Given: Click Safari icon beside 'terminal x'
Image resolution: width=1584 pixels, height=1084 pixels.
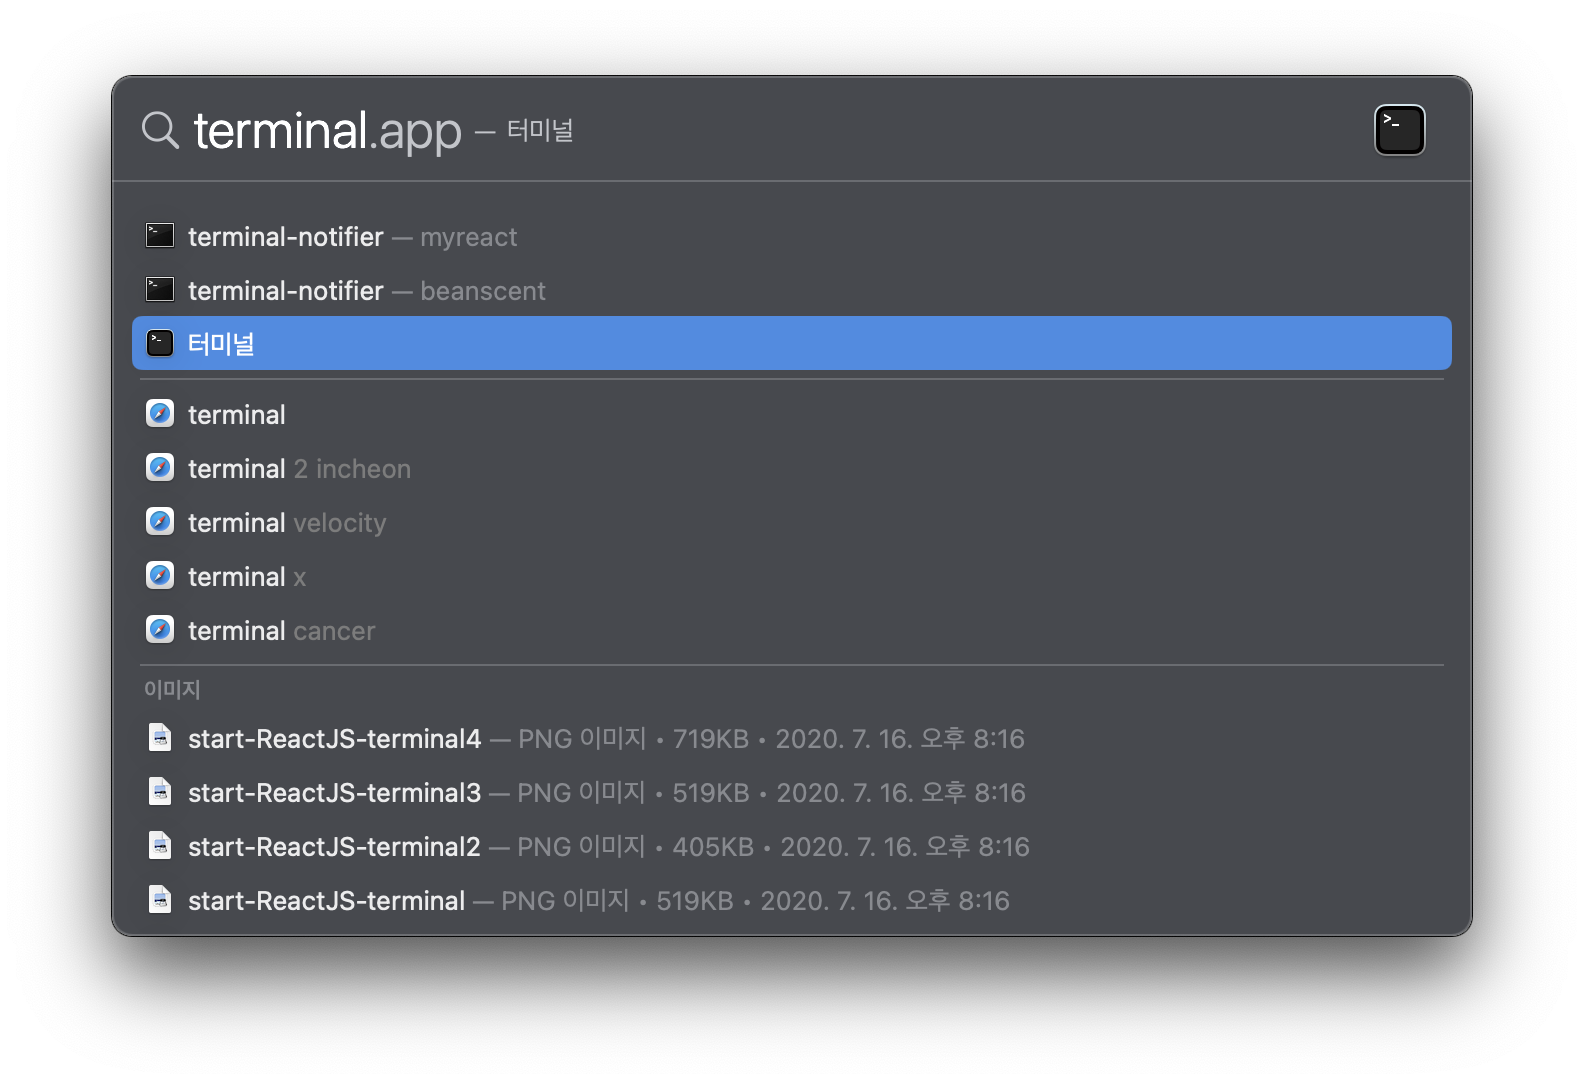Looking at the screenshot, I should [x=160, y=576].
